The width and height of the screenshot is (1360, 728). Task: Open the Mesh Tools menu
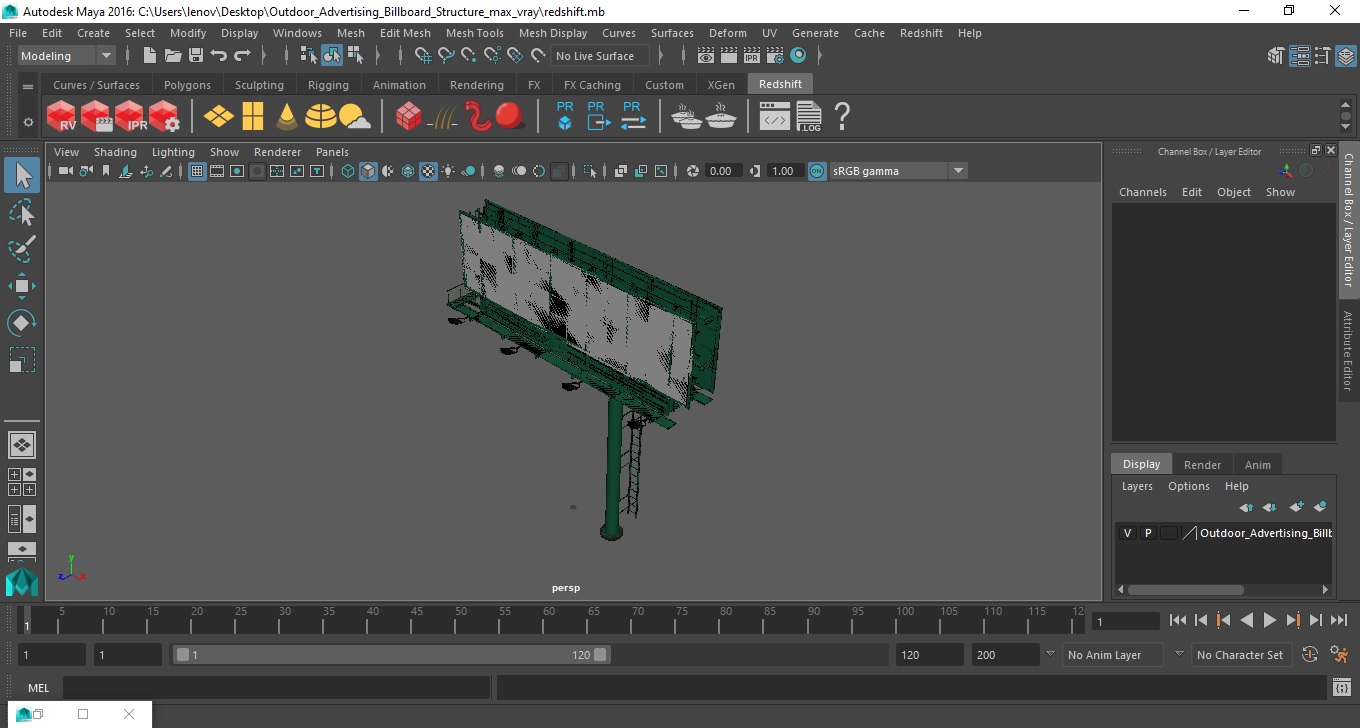[x=474, y=33]
